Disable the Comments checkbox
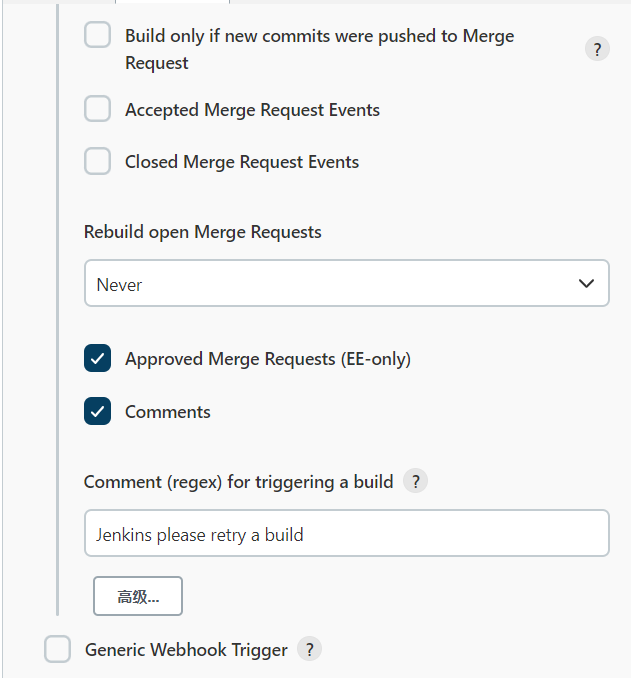The height and width of the screenshot is (678, 631). click(97, 411)
